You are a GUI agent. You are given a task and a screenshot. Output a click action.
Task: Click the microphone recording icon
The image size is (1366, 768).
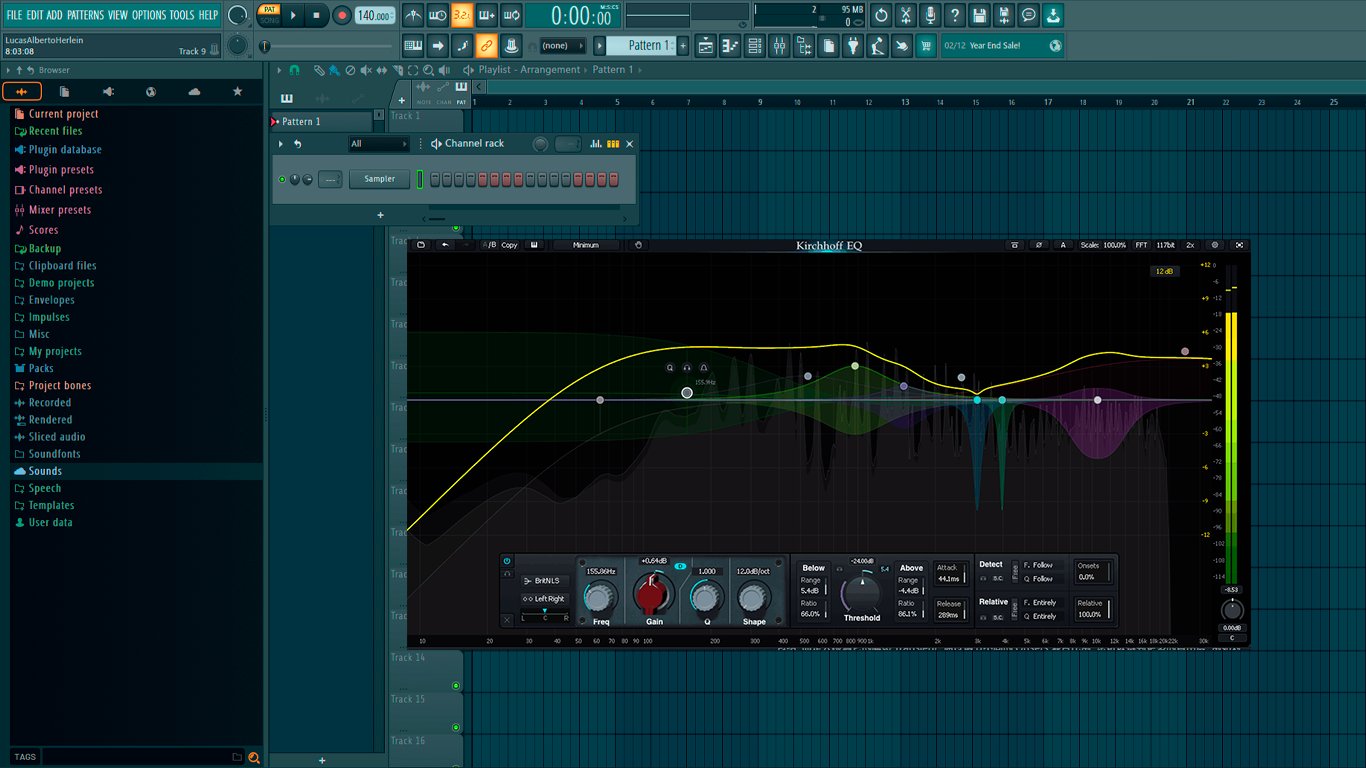point(930,15)
